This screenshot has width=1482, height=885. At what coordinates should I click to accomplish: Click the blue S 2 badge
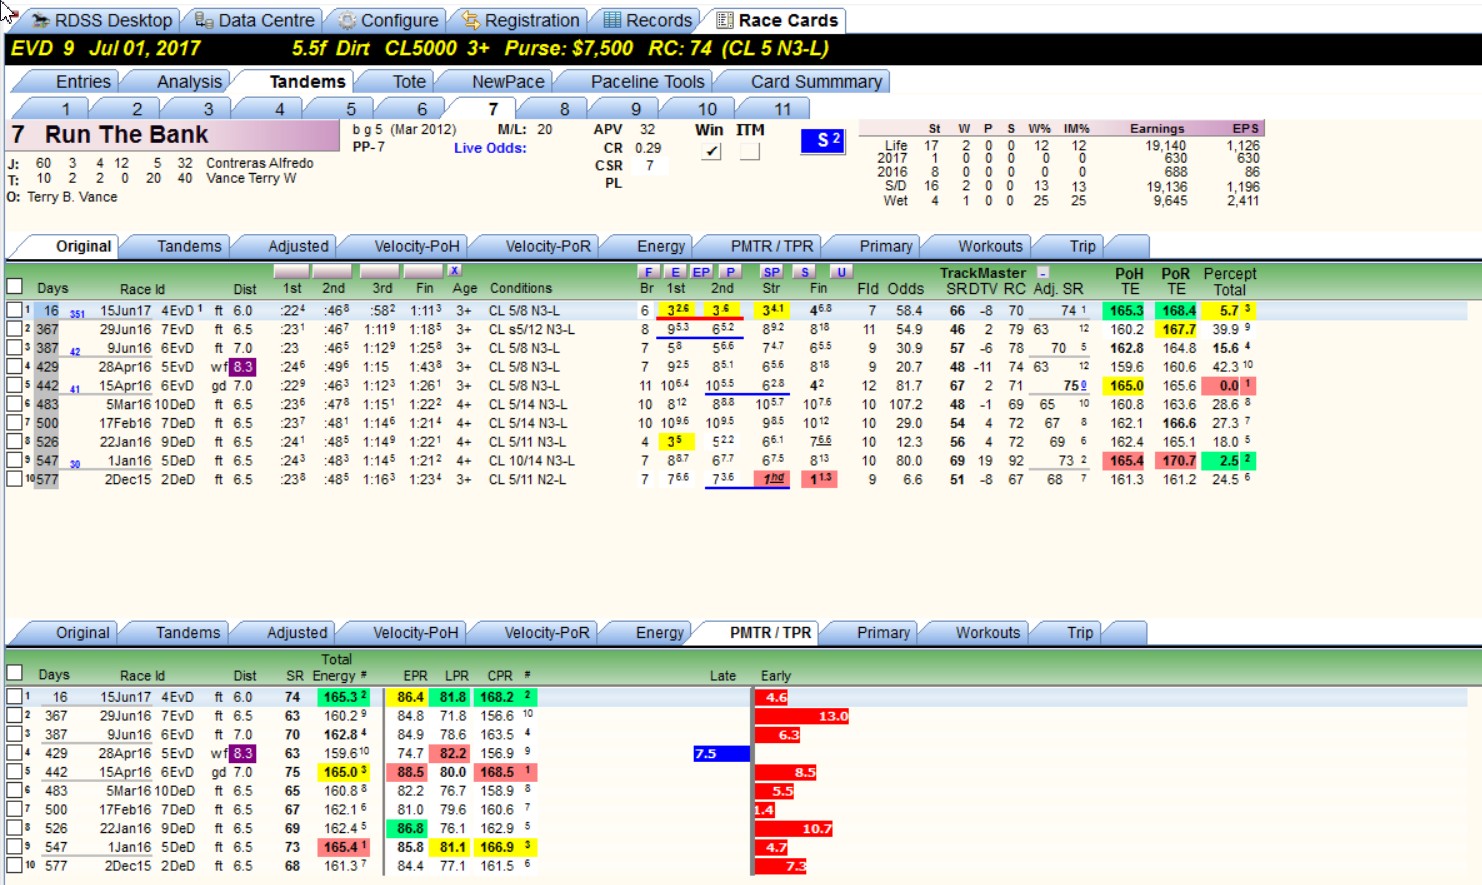(823, 141)
